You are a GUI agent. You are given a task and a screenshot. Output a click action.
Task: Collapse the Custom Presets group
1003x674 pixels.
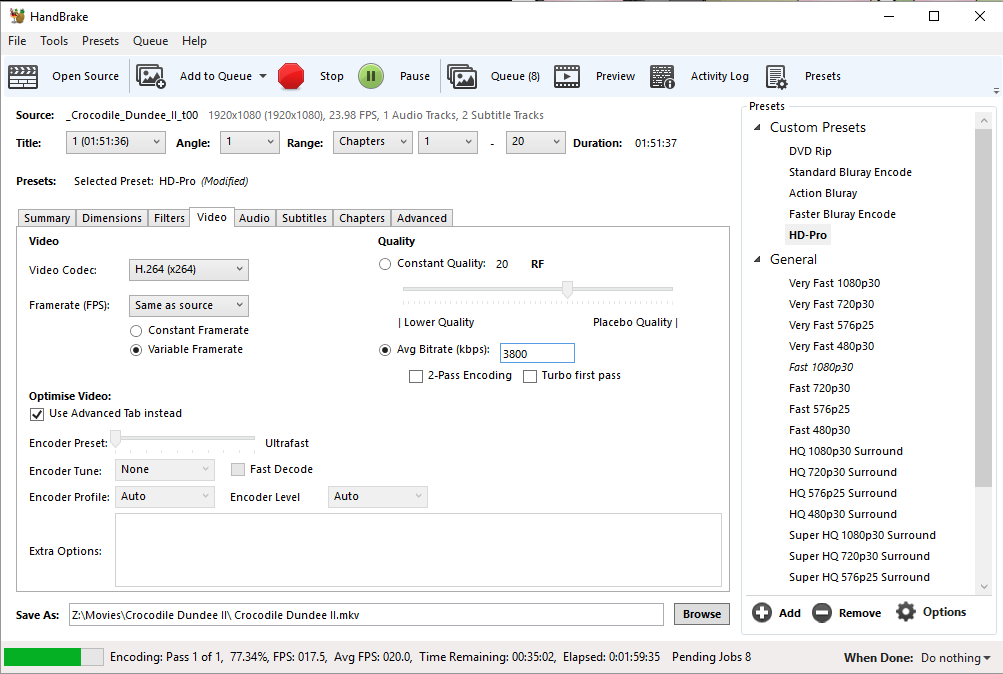757,127
